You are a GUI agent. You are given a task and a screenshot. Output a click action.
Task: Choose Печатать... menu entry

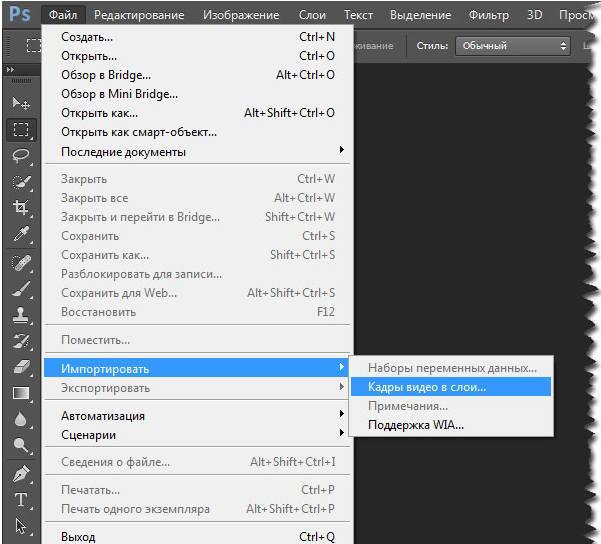[x=197, y=490]
